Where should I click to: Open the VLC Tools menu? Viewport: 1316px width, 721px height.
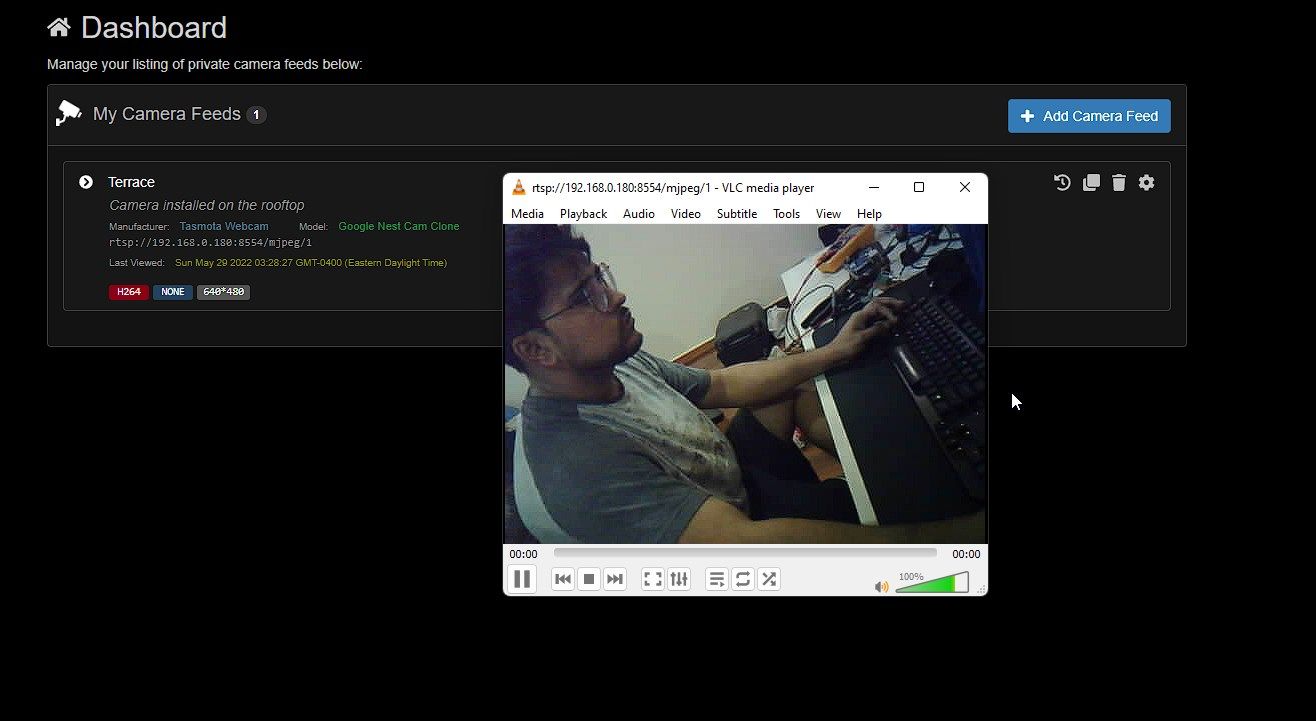click(786, 214)
